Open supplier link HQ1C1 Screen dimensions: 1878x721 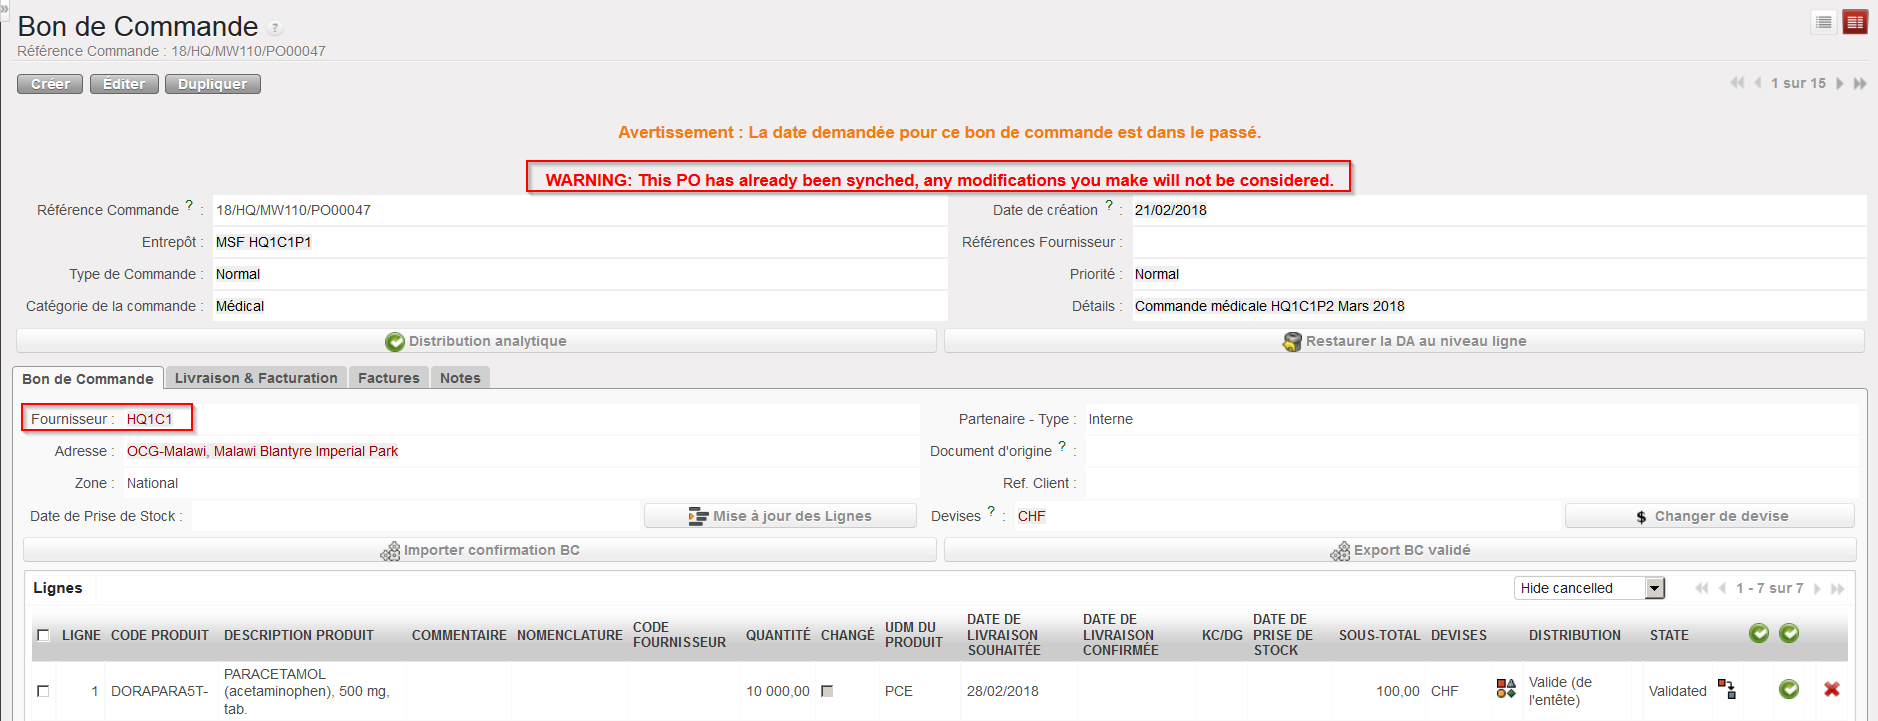(x=150, y=419)
